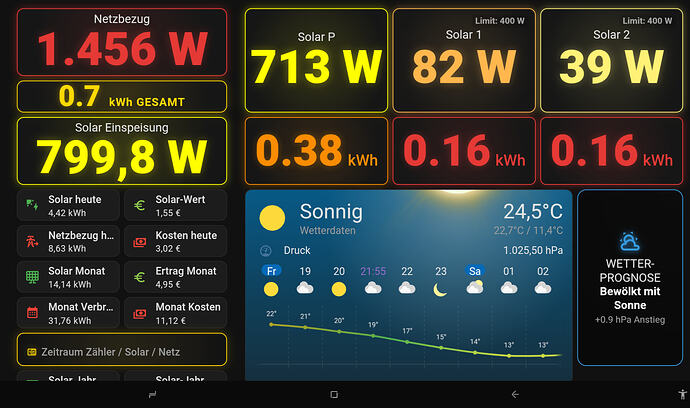
Task: Click the Kosten heute 3,02 € value
Action: click(168, 249)
